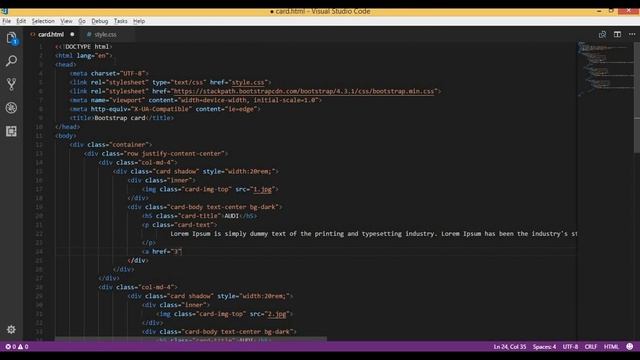Click the X-UA-Compatible meta line
The width and height of the screenshot is (640, 360).
pos(165,109)
